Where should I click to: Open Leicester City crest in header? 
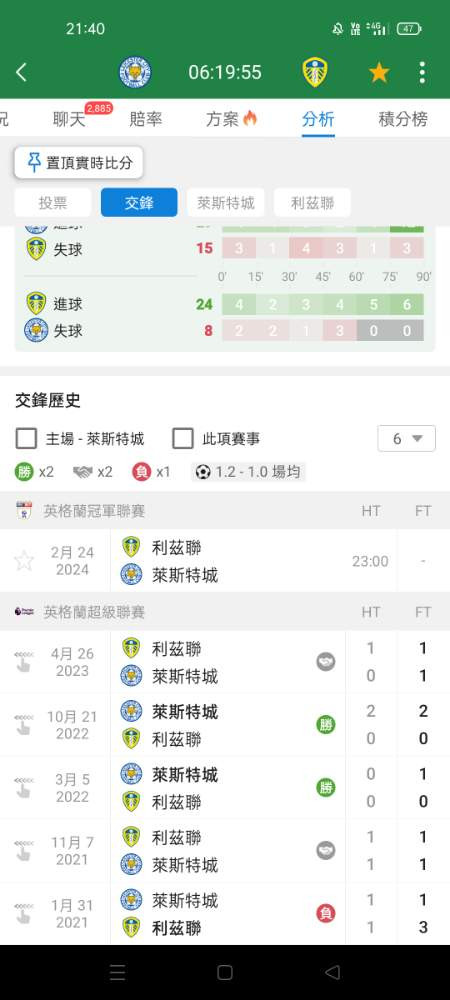135,72
